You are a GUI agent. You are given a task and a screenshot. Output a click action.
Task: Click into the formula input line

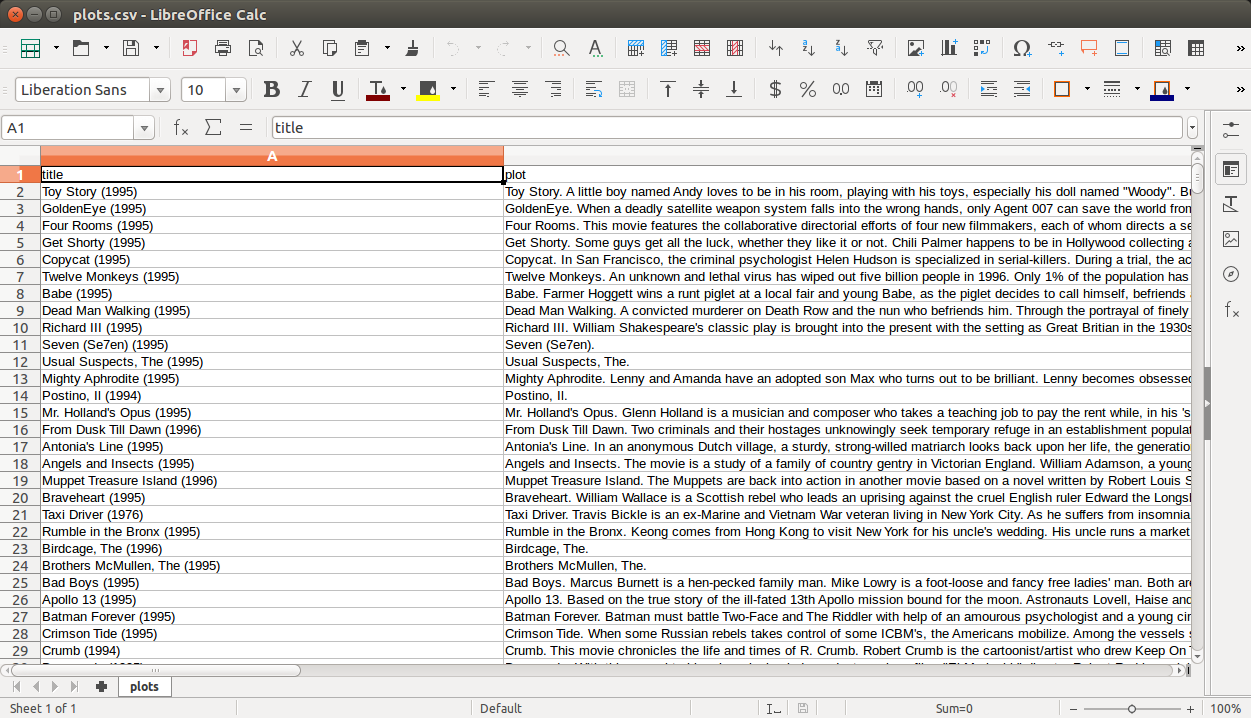[728, 127]
